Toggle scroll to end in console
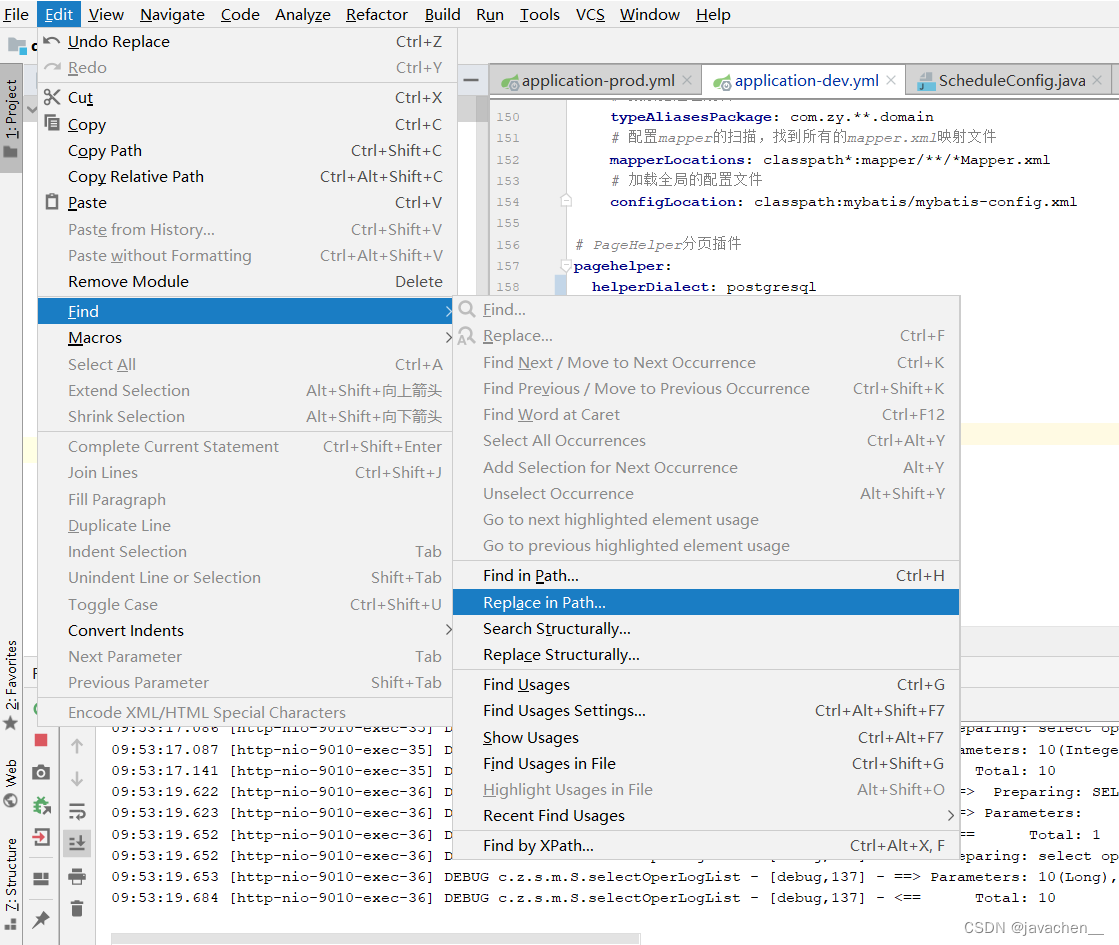1119x945 pixels. tap(77, 843)
